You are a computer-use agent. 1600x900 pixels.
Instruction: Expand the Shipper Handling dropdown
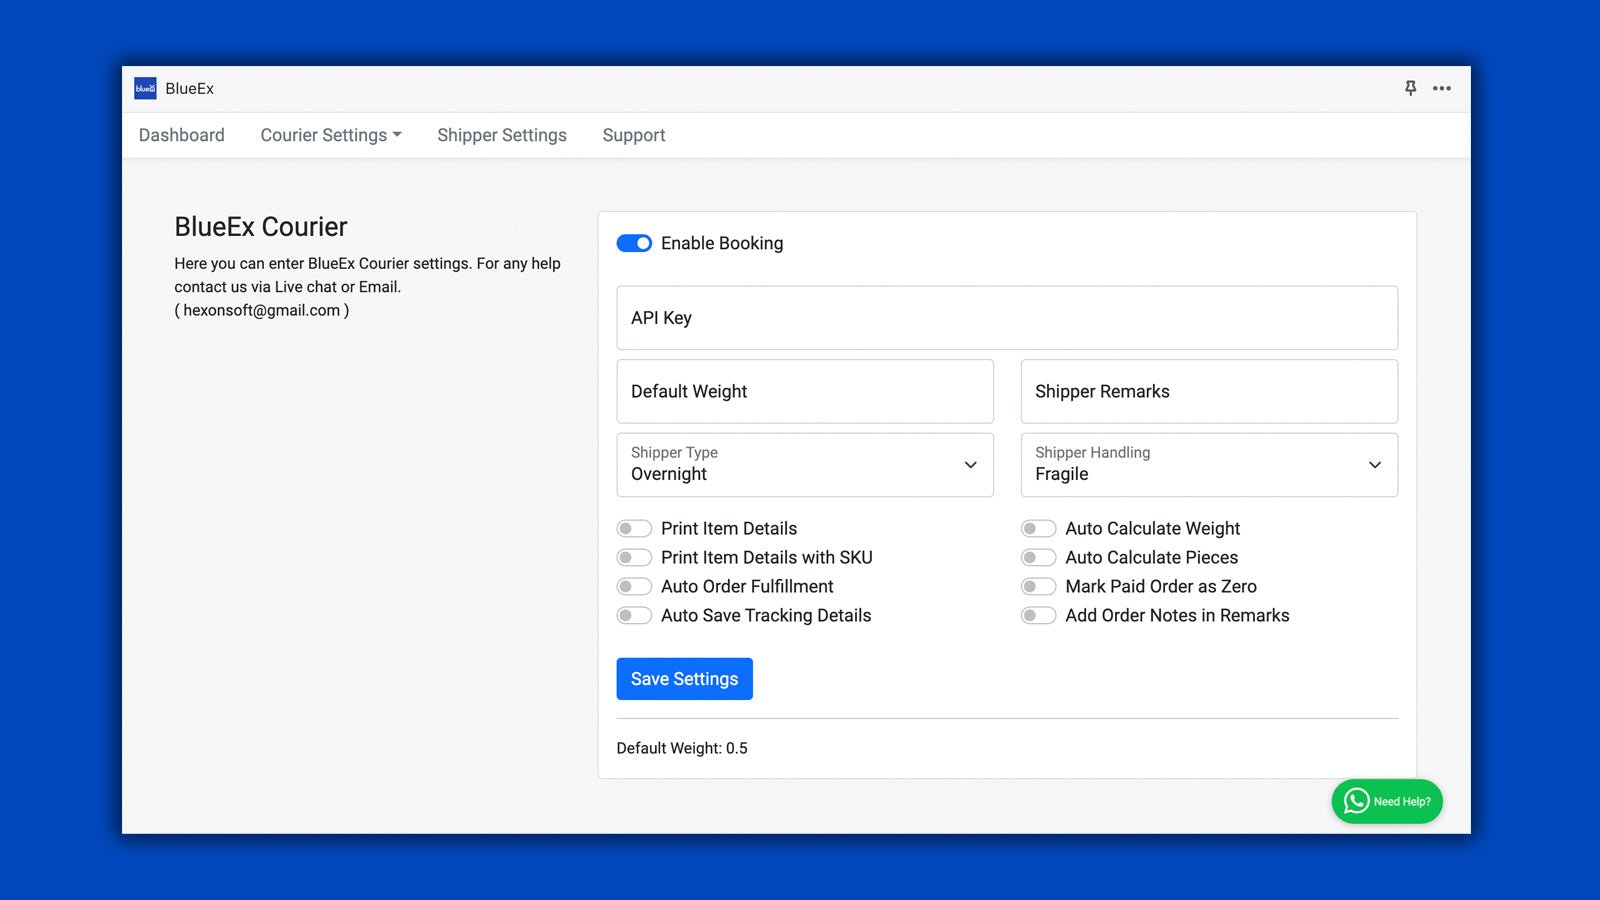pyautogui.click(x=1208, y=465)
